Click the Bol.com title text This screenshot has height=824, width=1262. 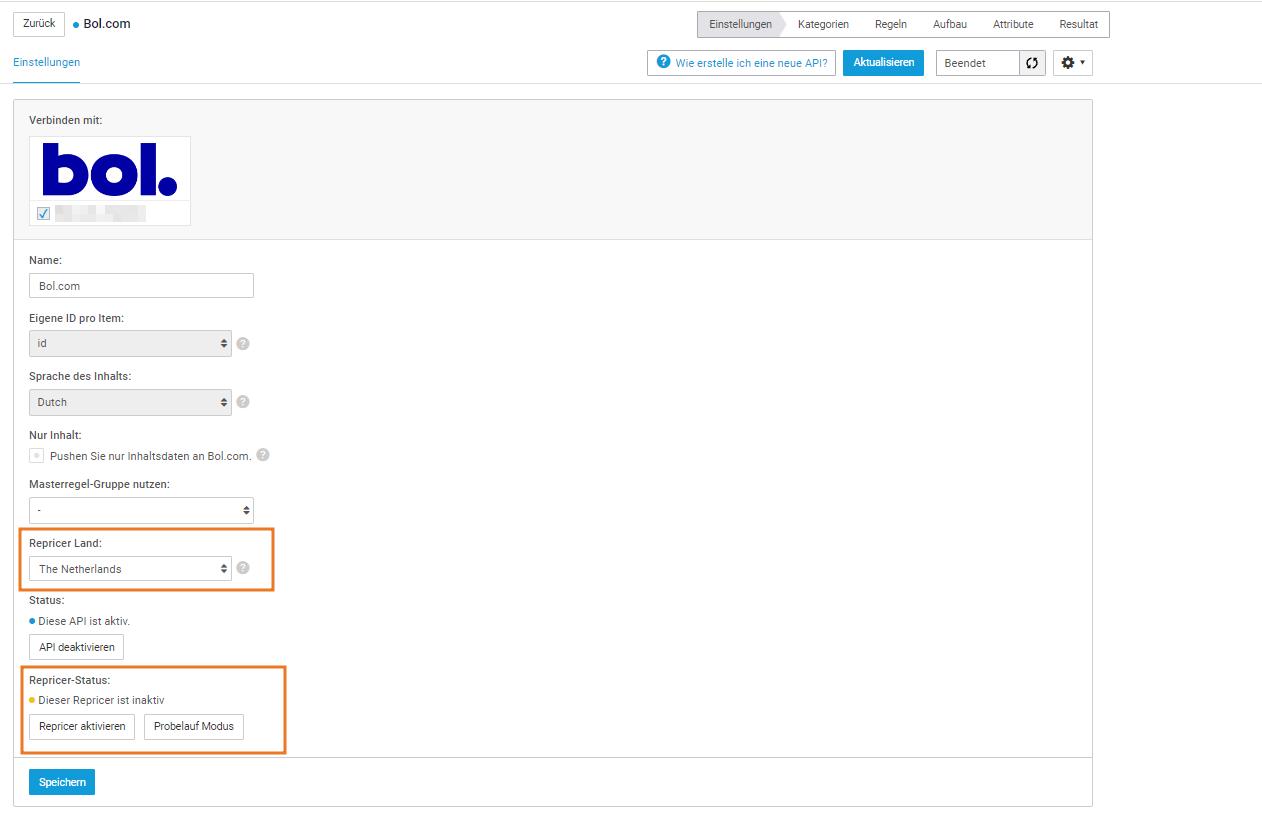(107, 24)
